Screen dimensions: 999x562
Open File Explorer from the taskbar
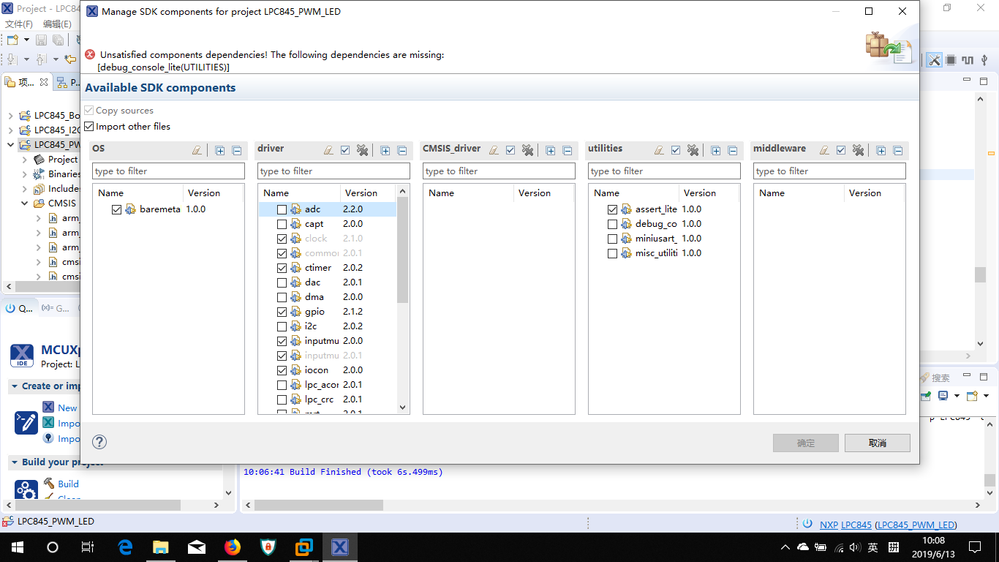[x=161, y=547]
